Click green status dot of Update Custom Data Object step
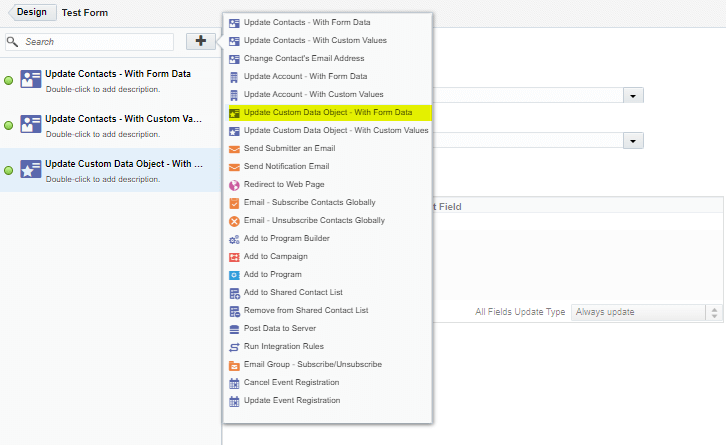 8,170
